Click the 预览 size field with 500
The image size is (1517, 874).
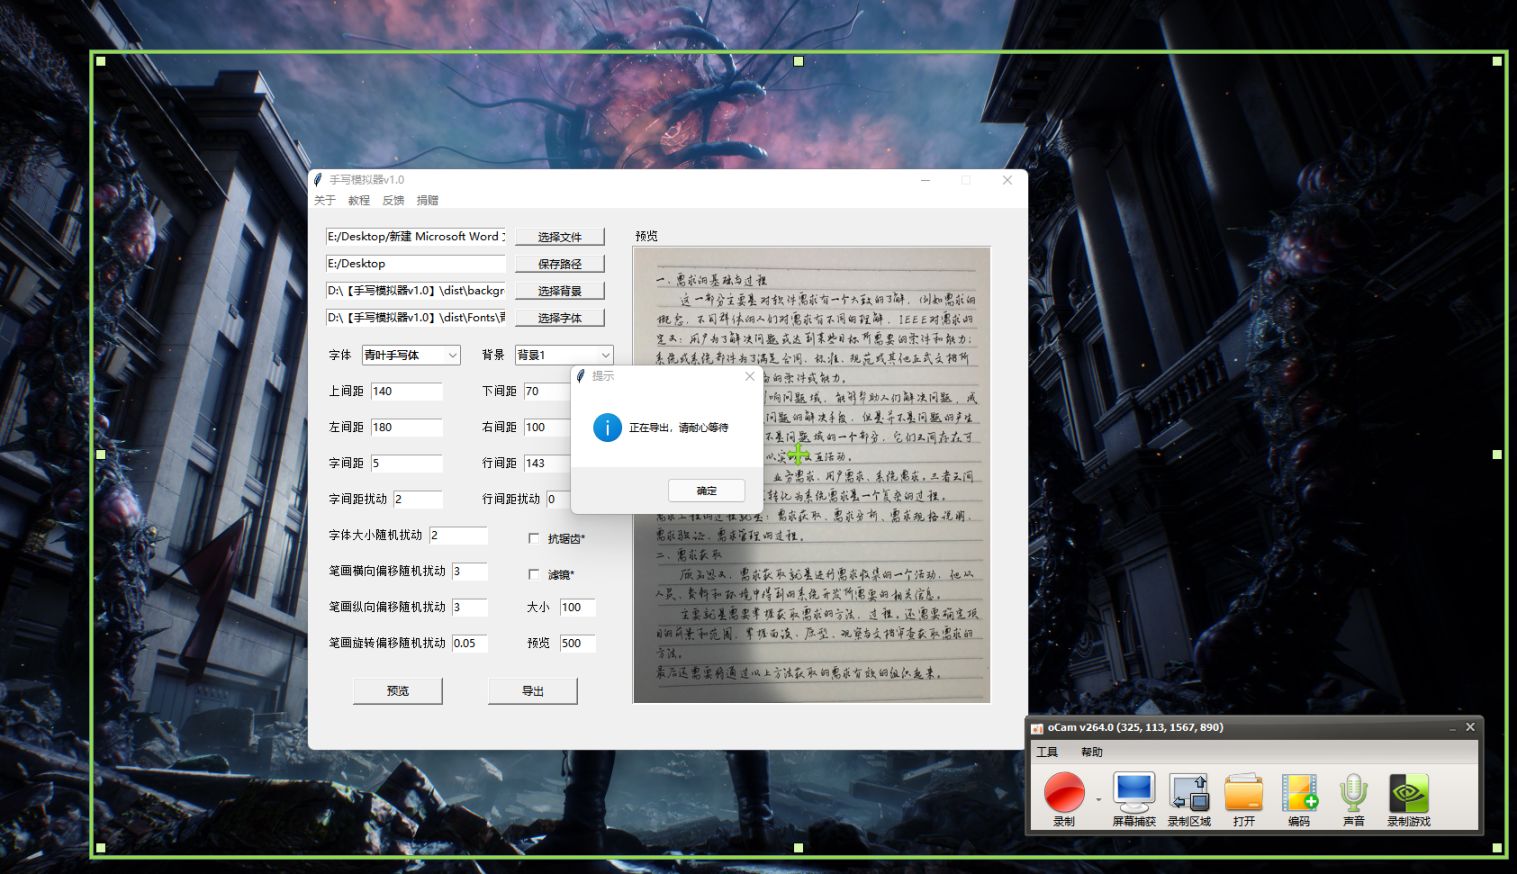coord(577,643)
